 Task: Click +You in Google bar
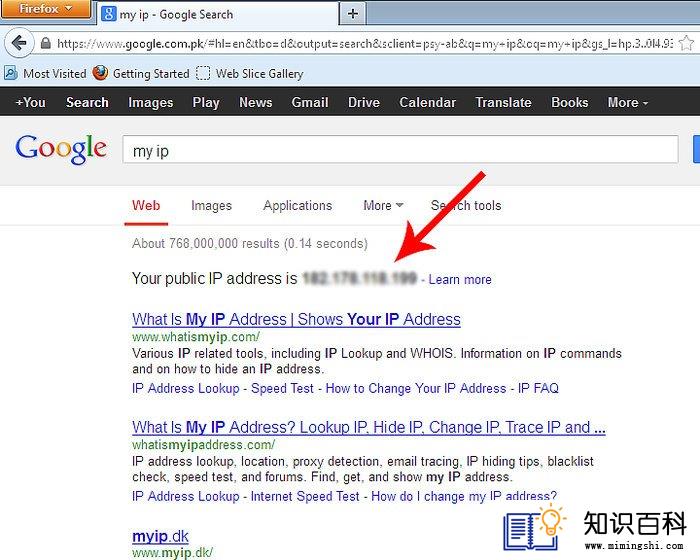[30, 102]
